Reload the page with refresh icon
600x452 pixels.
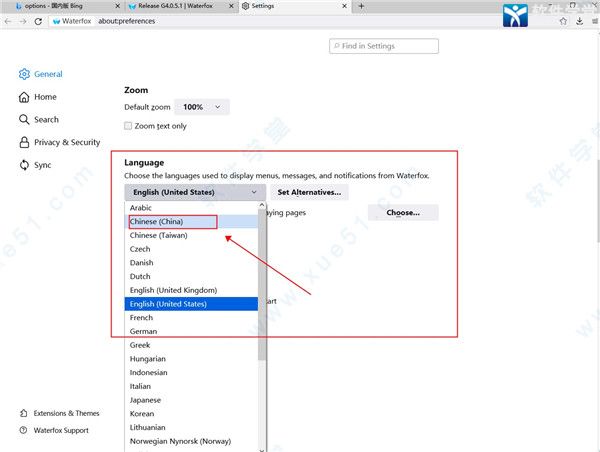tap(38, 21)
